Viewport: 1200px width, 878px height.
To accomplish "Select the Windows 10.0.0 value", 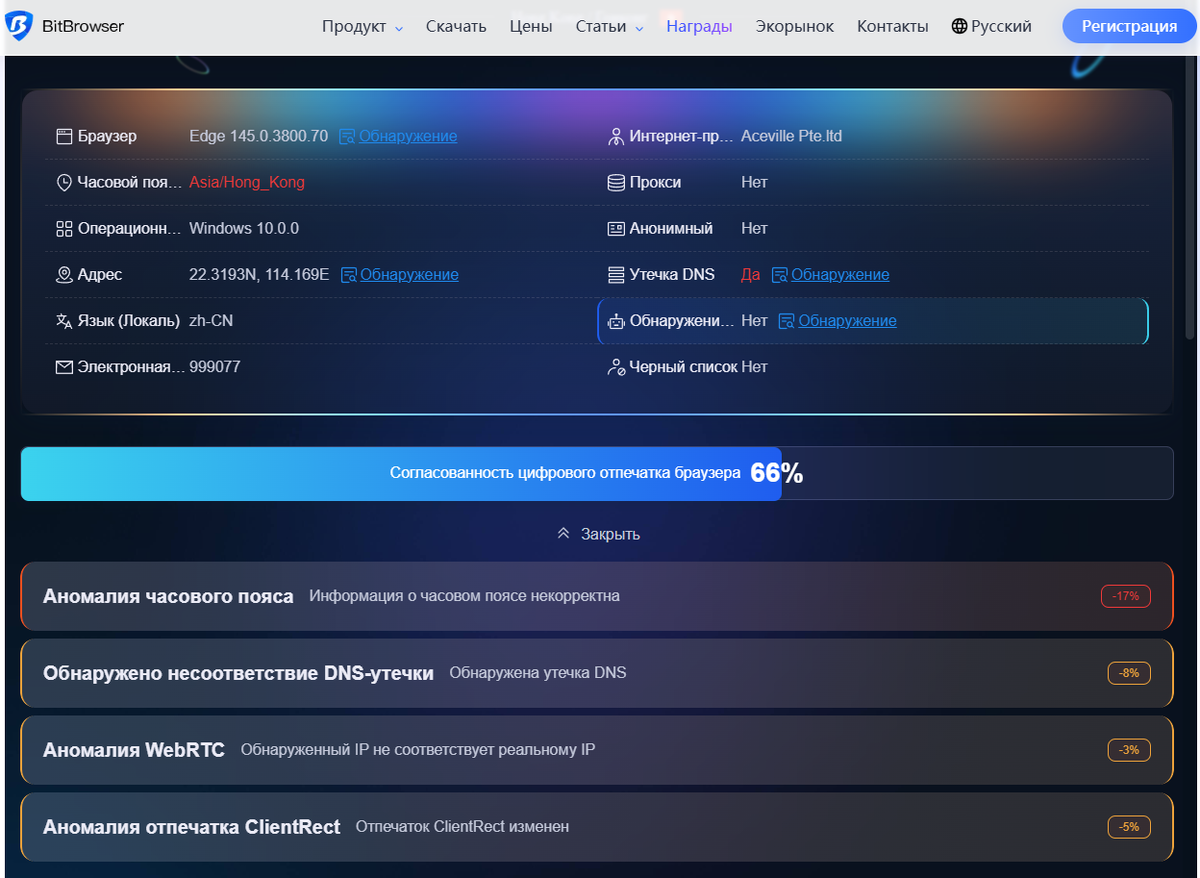I will [x=244, y=228].
